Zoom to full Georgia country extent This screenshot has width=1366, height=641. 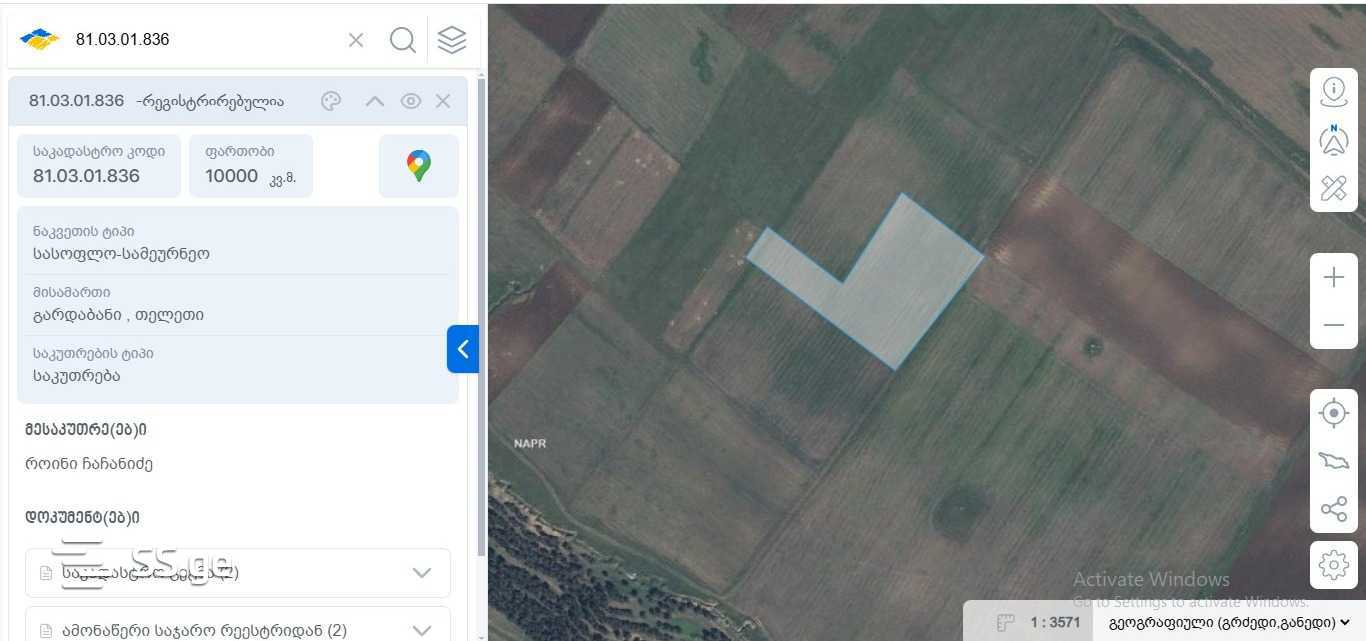coord(1334,461)
